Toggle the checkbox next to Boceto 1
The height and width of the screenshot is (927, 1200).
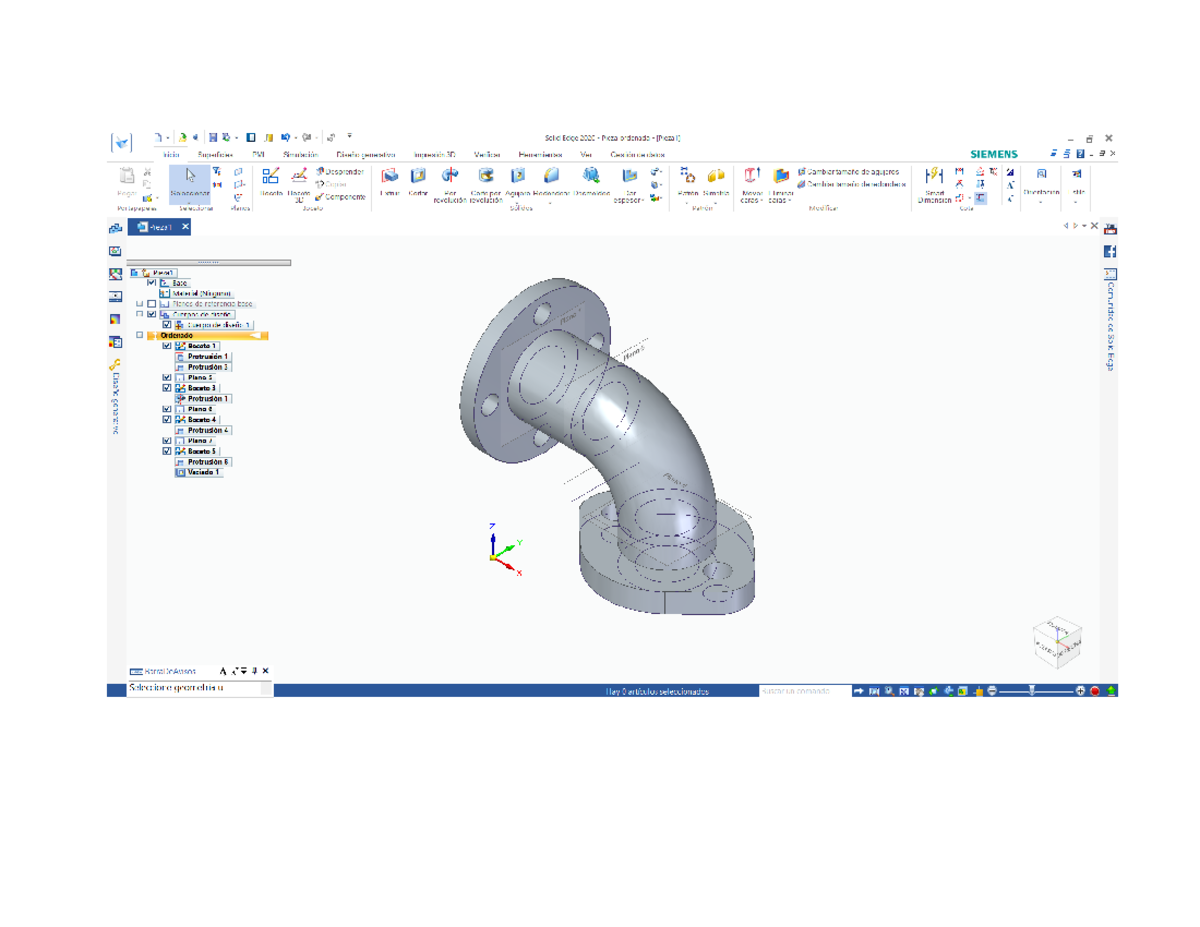pyautogui.click(x=166, y=346)
